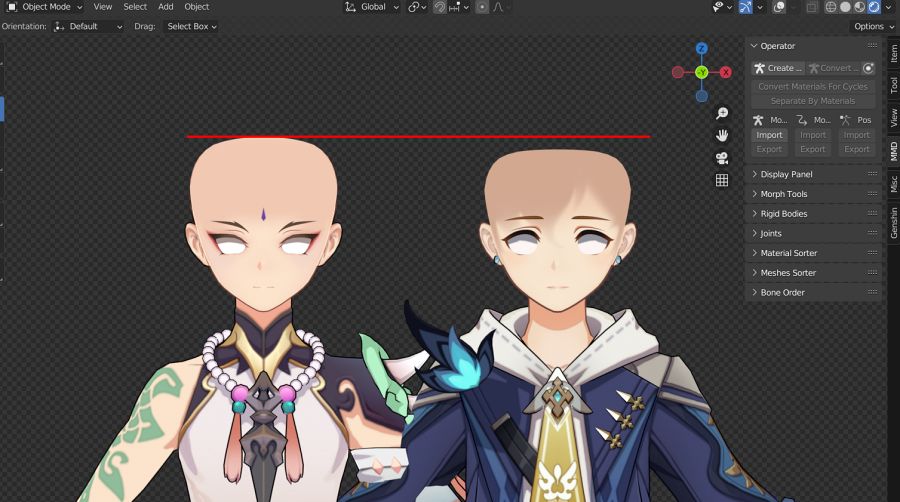The image size is (900, 502).
Task: Open the Add menu
Action: [x=166, y=7]
